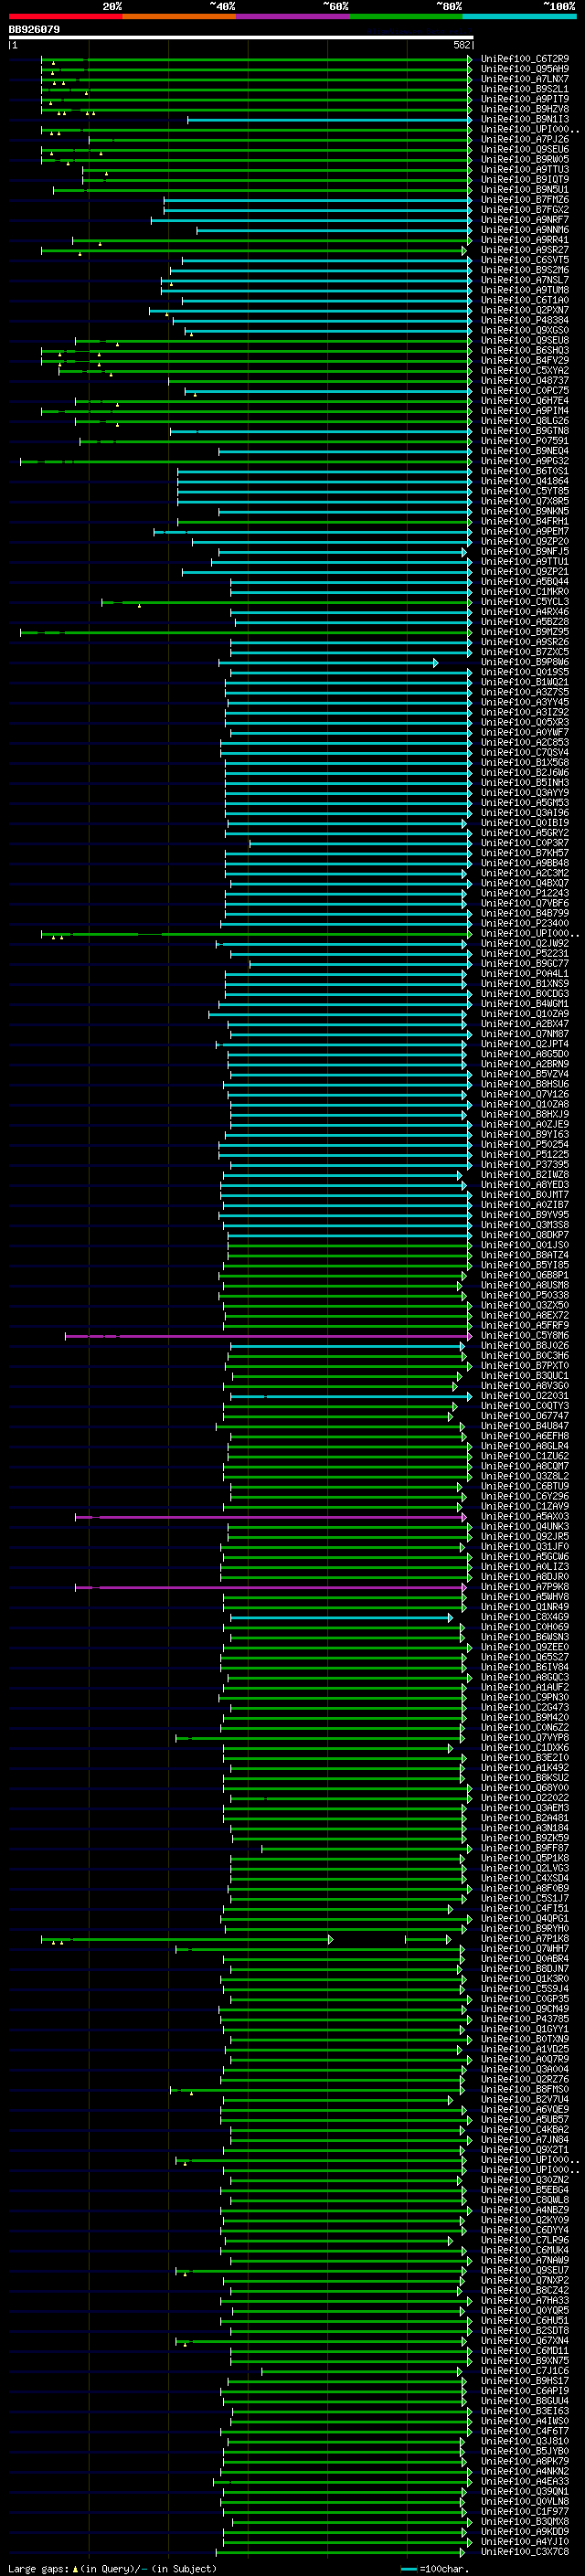Click the UniRef100_A9PIT9 hit name
The width and height of the screenshot is (585, 2576).
(x=525, y=99)
